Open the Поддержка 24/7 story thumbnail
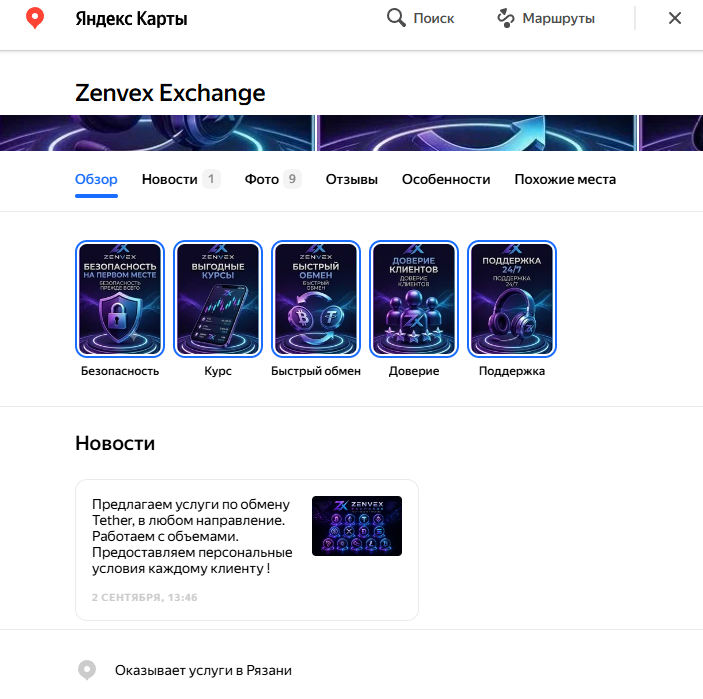 [x=512, y=299]
